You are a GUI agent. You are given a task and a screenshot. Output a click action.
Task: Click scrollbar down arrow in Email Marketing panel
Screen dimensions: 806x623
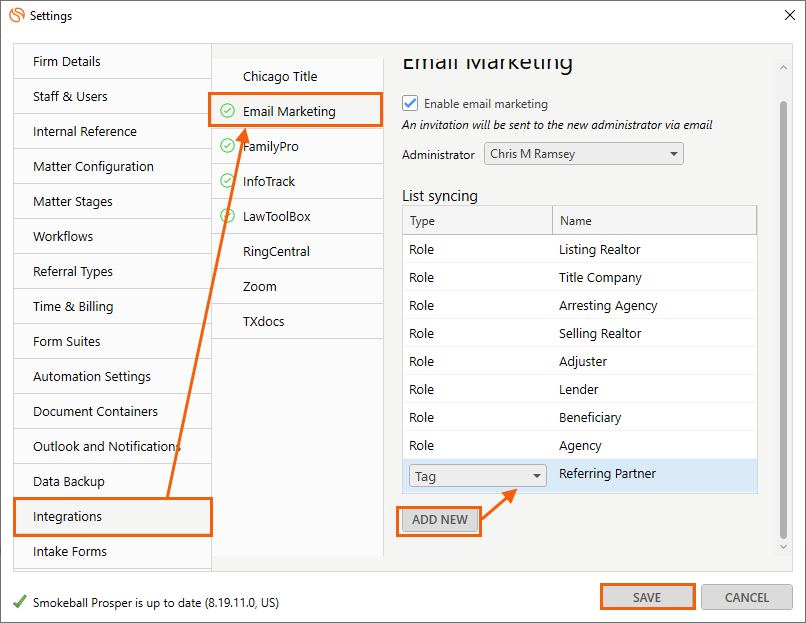[x=783, y=547]
